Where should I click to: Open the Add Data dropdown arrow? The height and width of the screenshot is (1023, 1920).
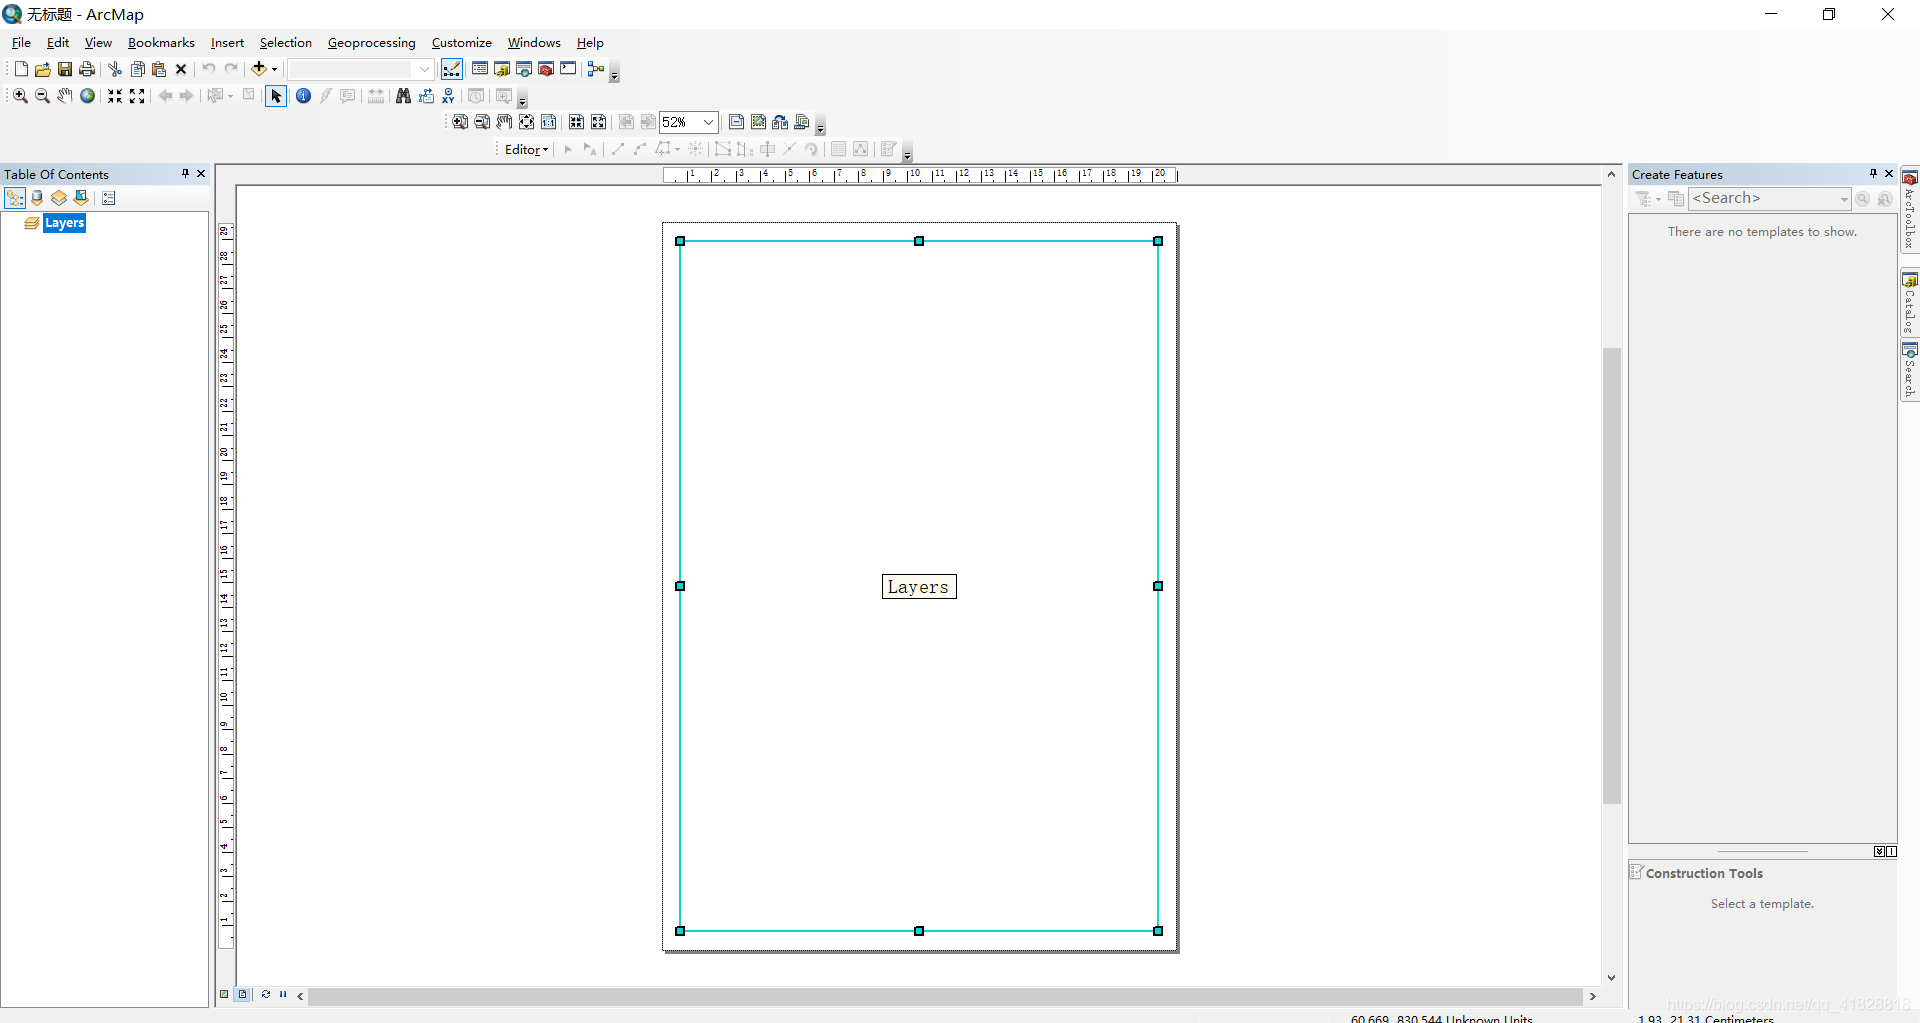274,69
